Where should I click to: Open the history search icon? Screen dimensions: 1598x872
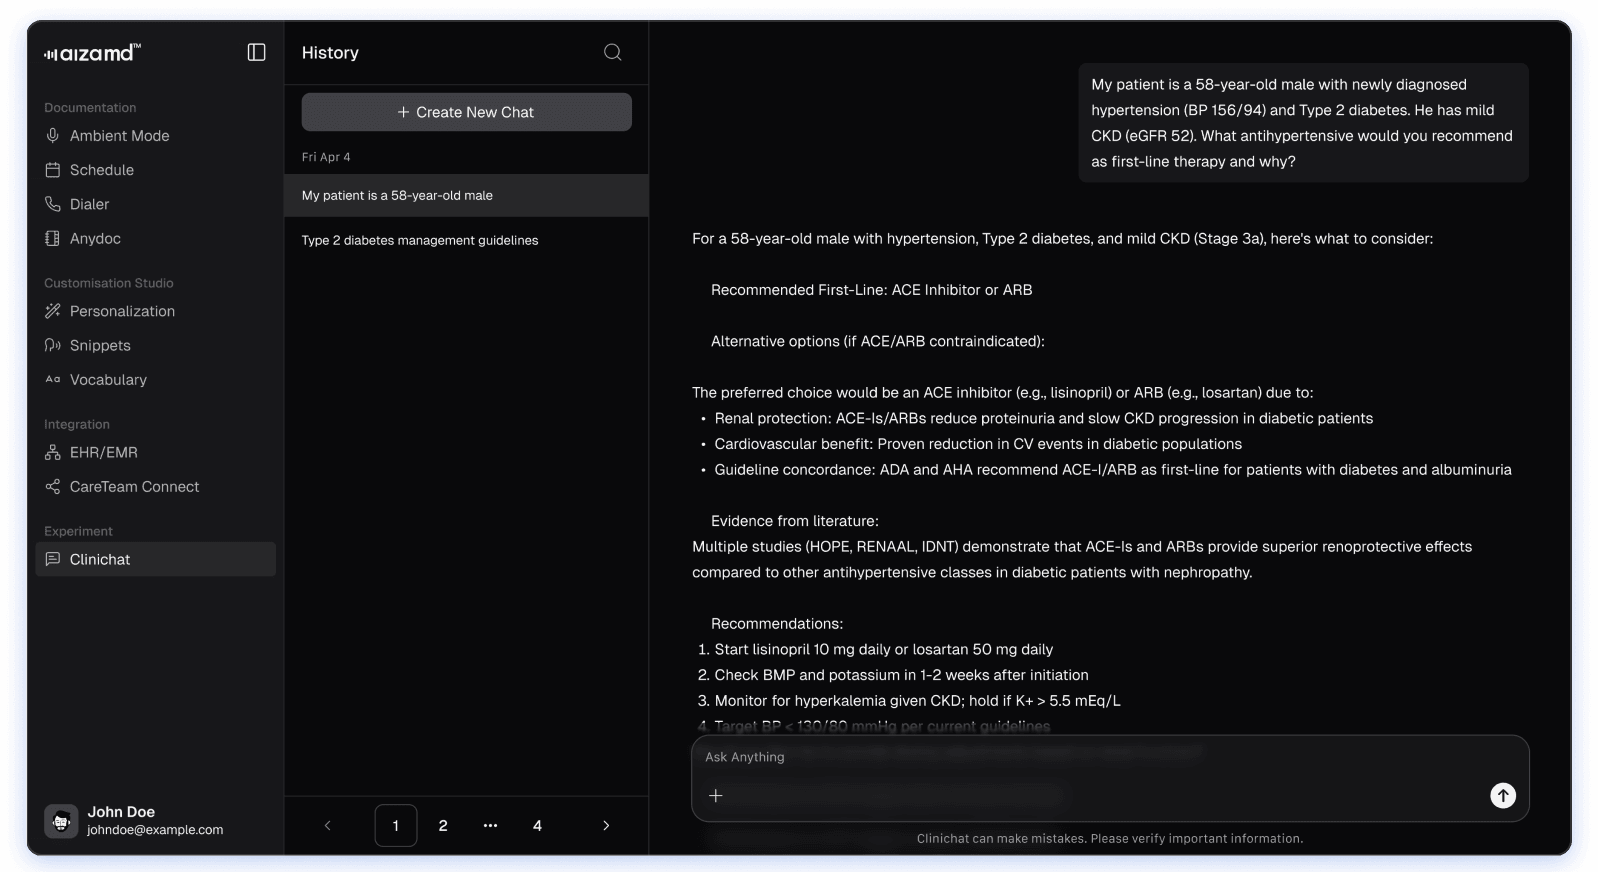[x=612, y=52]
